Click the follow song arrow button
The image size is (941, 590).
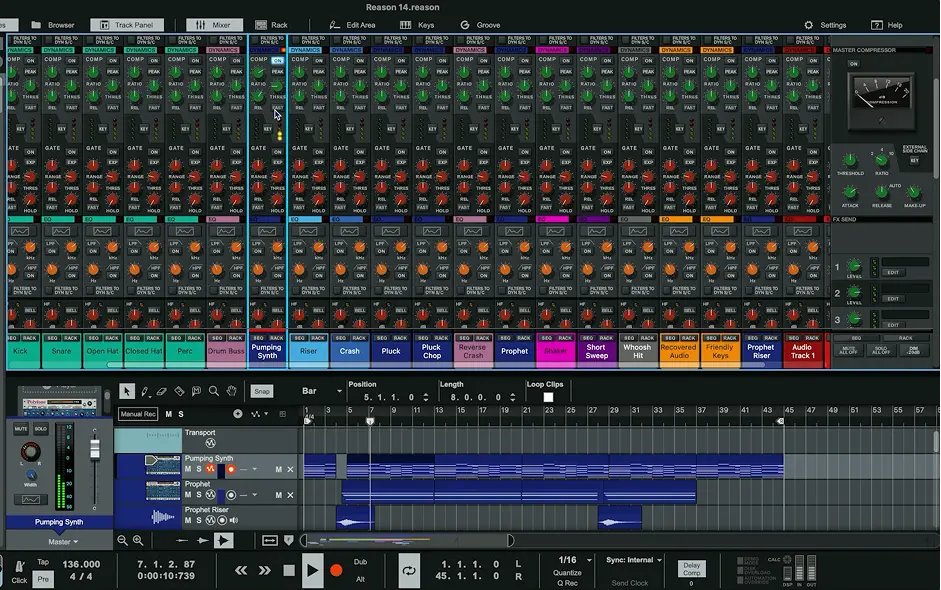tap(223, 541)
